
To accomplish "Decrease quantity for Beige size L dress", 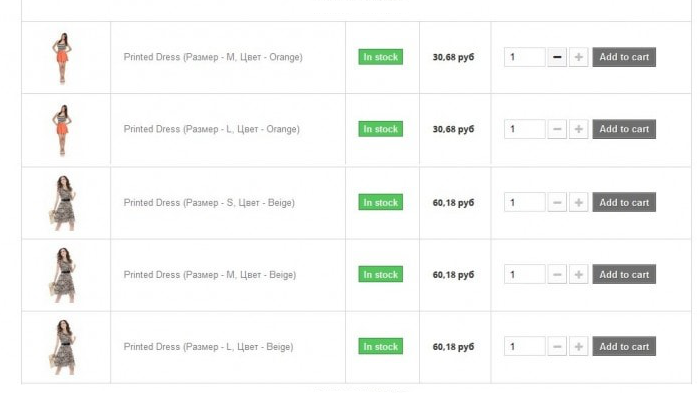I will (x=557, y=346).
